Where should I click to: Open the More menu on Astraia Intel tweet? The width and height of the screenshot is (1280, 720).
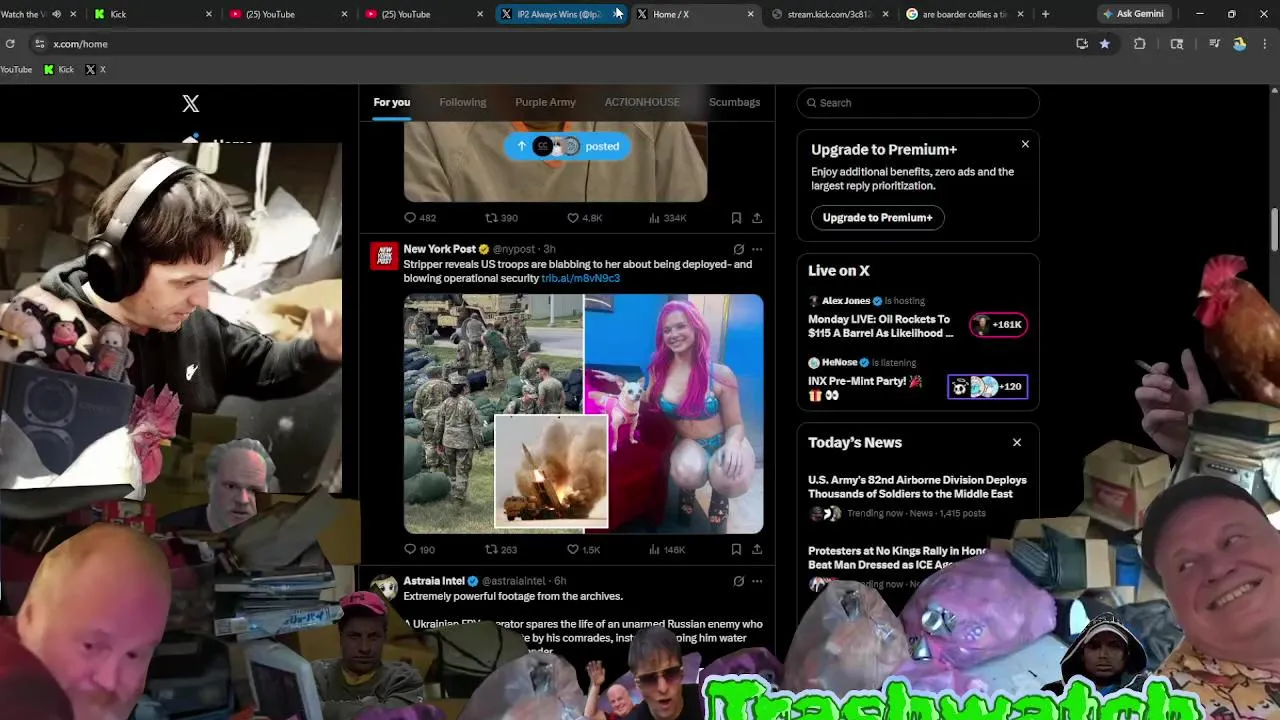pos(757,581)
